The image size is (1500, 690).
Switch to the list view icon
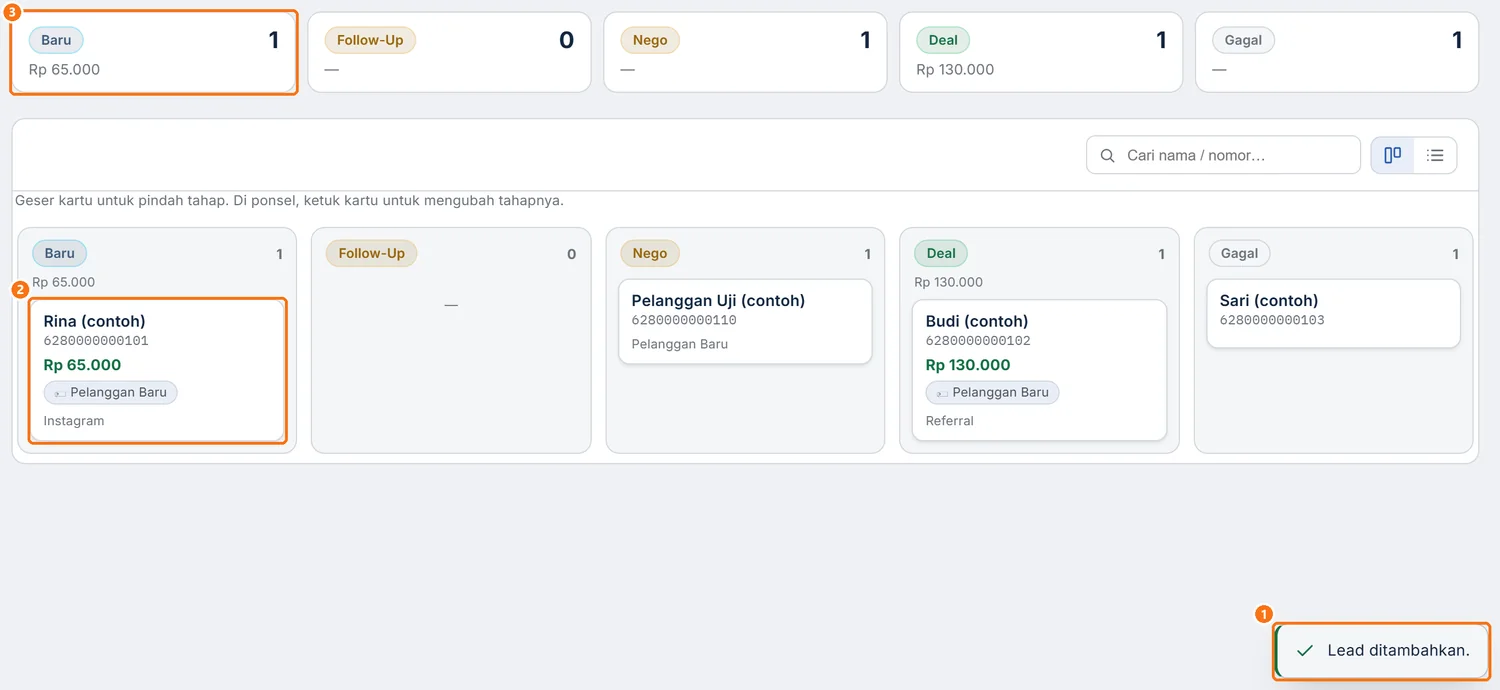[1435, 155]
